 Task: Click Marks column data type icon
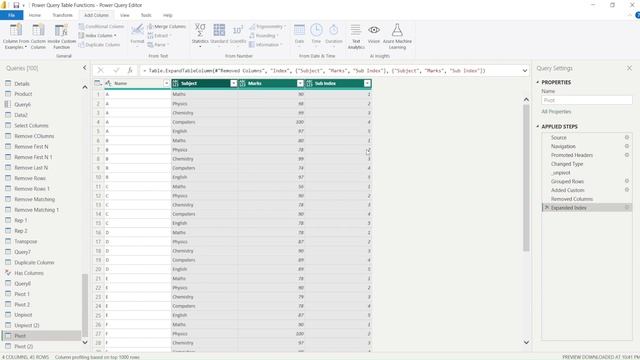click(242, 83)
